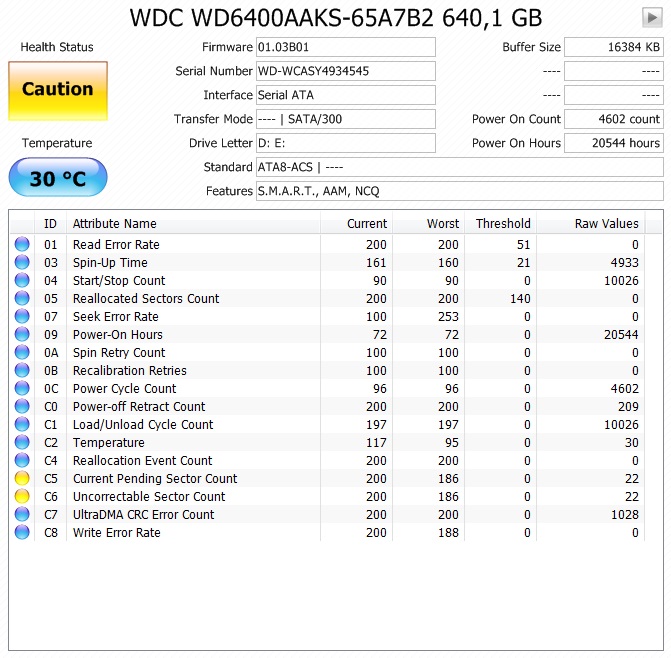Select the Spin Retry Count attribute name
Screen dimensions: 671x658
pyautogui.click(x=119, y=352)
